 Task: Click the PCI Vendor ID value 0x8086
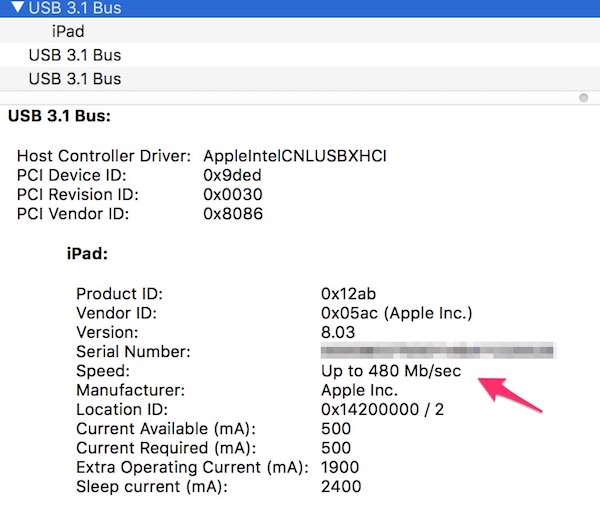click(x=234, y=213)
